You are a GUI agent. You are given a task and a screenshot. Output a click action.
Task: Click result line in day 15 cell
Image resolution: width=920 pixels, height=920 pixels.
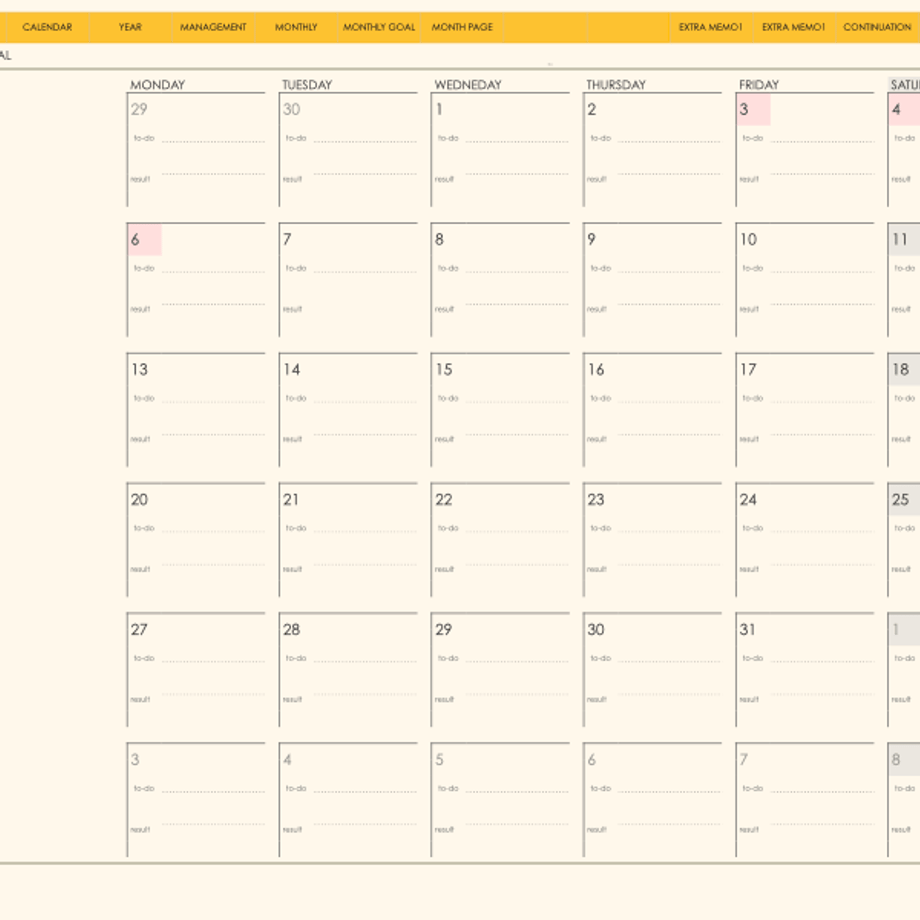coord(518,435)
